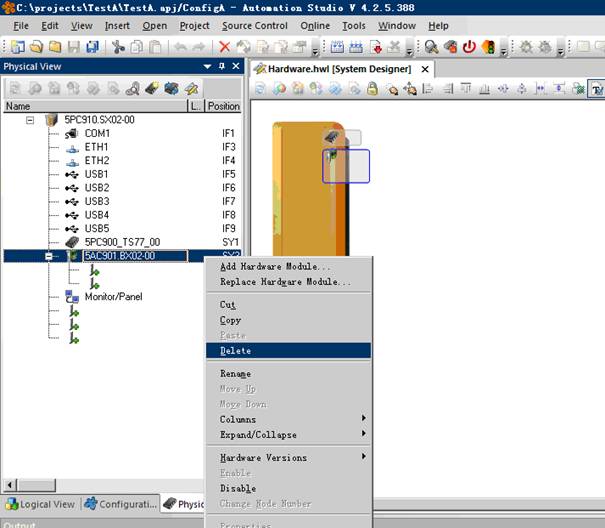Pin the Physical View panel
The height and width of the screenshot is (528, 605).
click(x=221, y=66)
